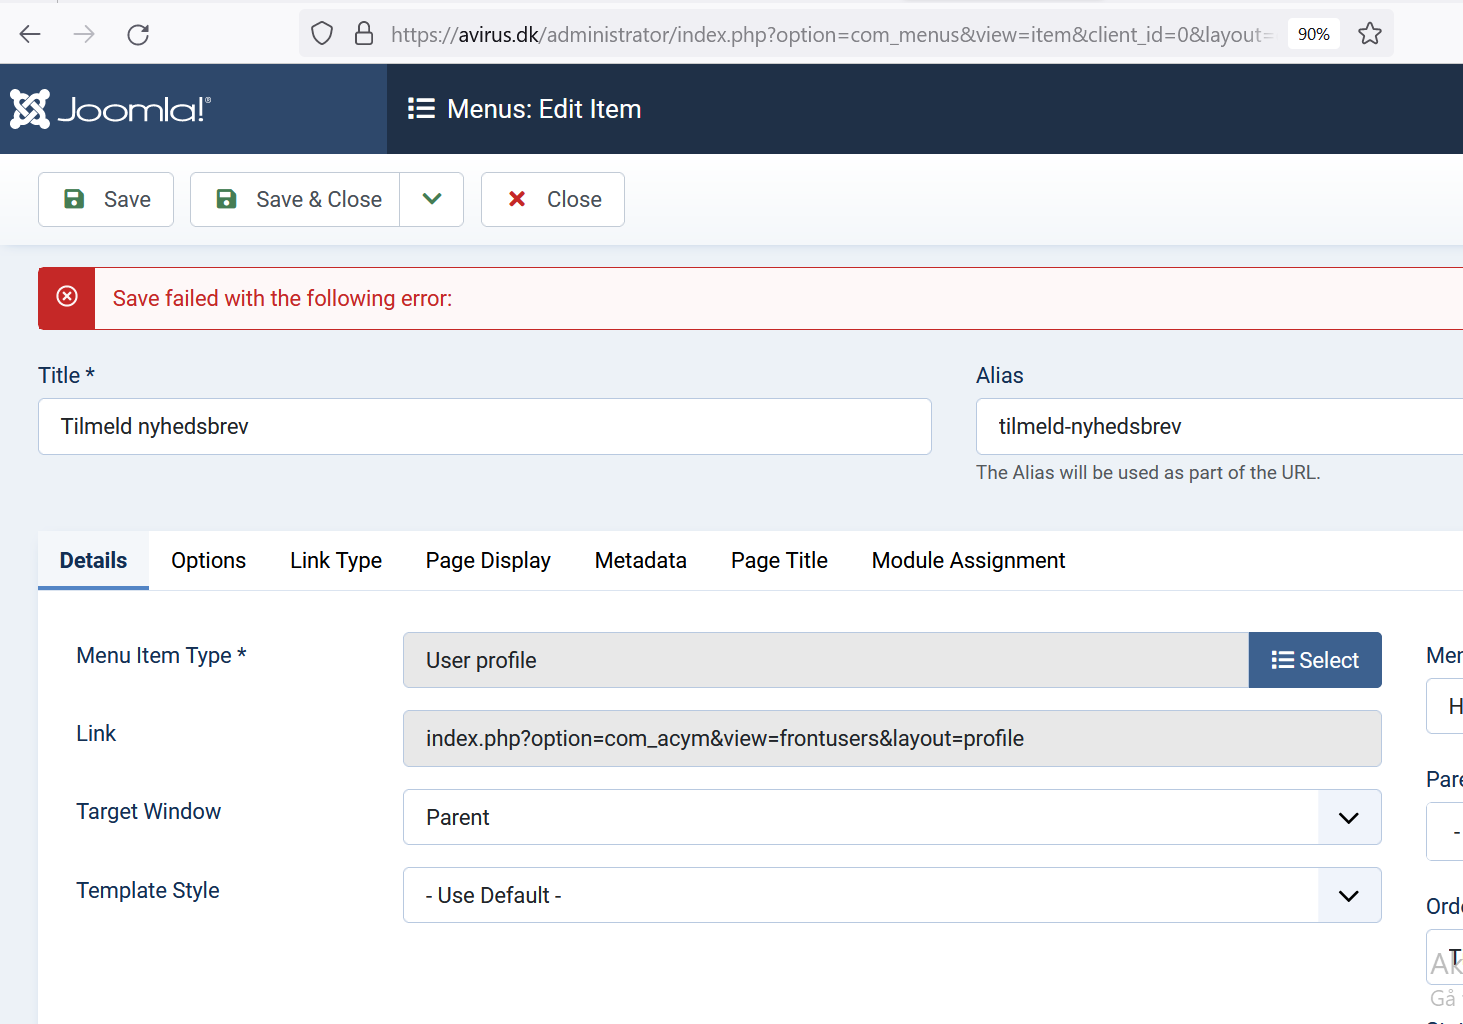Click the tracking protection shield icon
Image resolution: width=1463 pixels, height=1024 pixels.
(322, 34)
